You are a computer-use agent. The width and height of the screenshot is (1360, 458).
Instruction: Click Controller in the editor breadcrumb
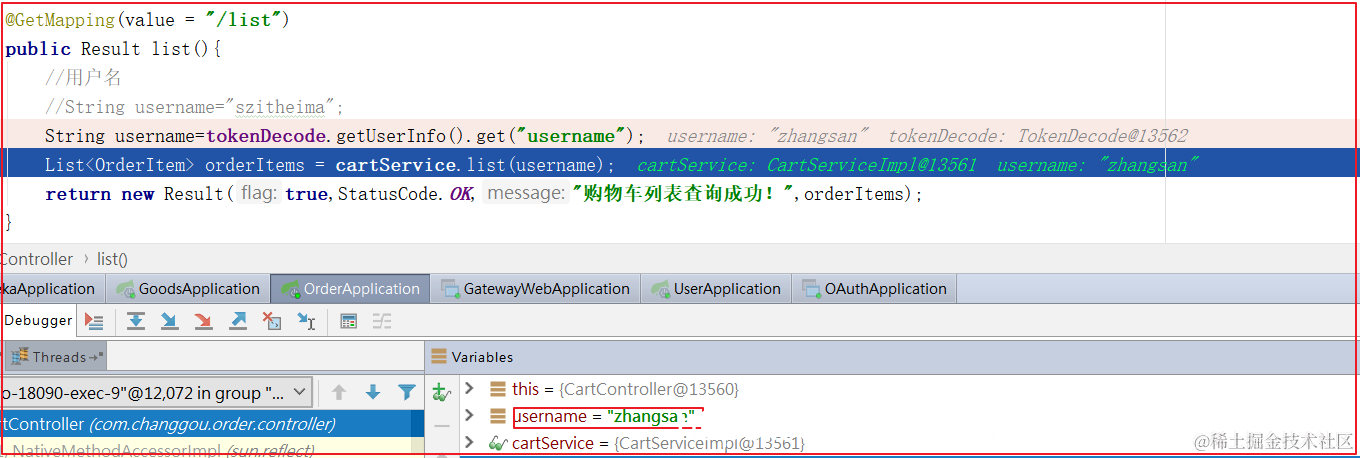[x=36, y=259]
